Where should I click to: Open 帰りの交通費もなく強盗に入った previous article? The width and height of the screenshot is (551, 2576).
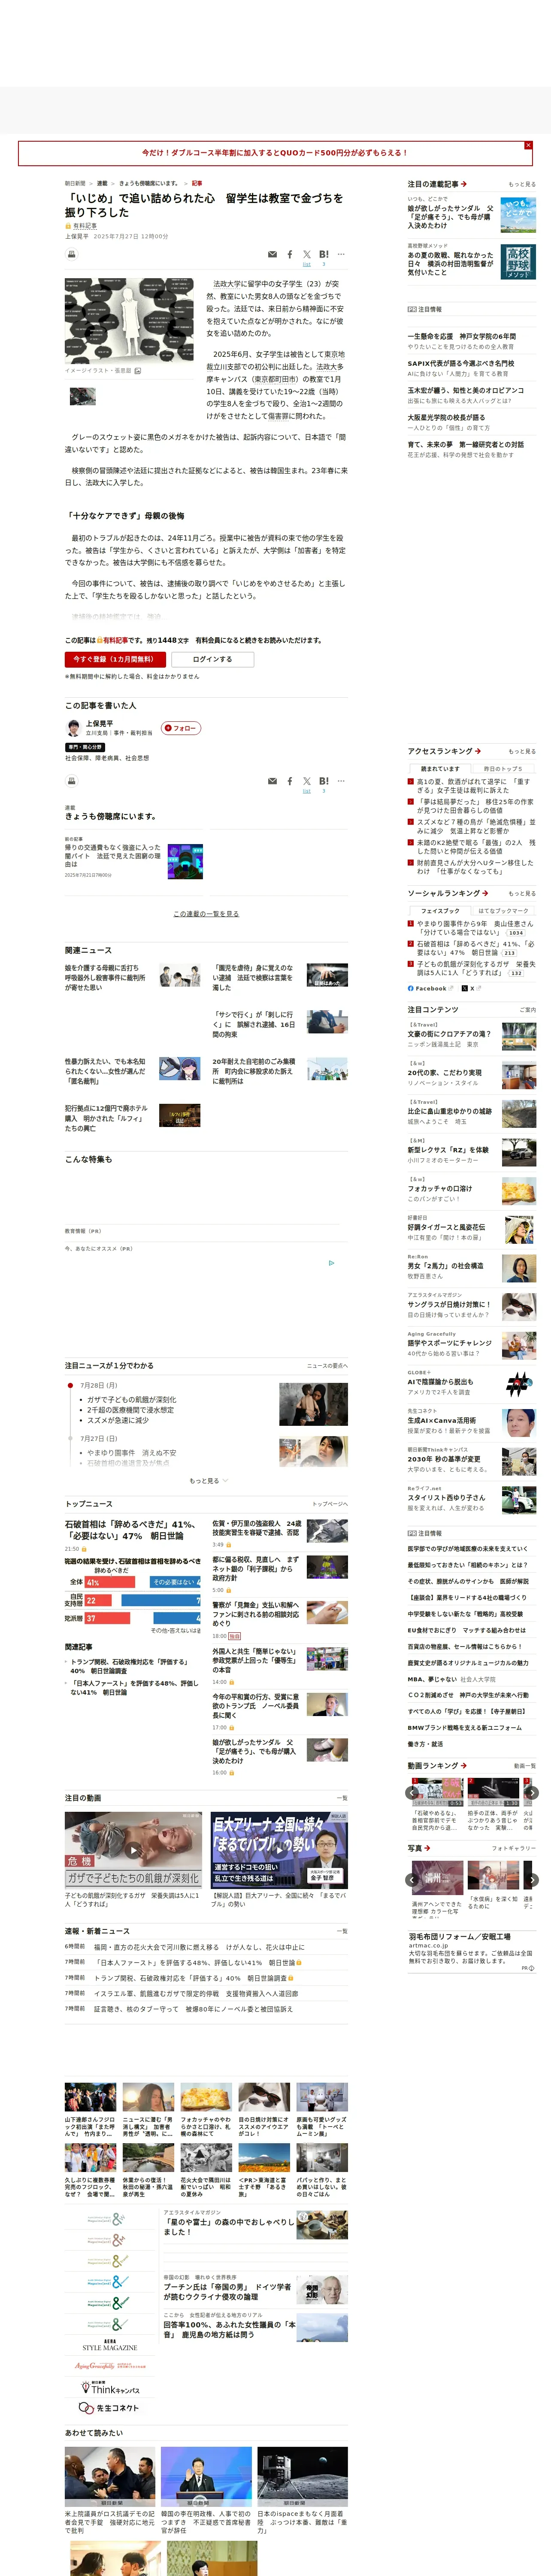(x=112, y=857)
